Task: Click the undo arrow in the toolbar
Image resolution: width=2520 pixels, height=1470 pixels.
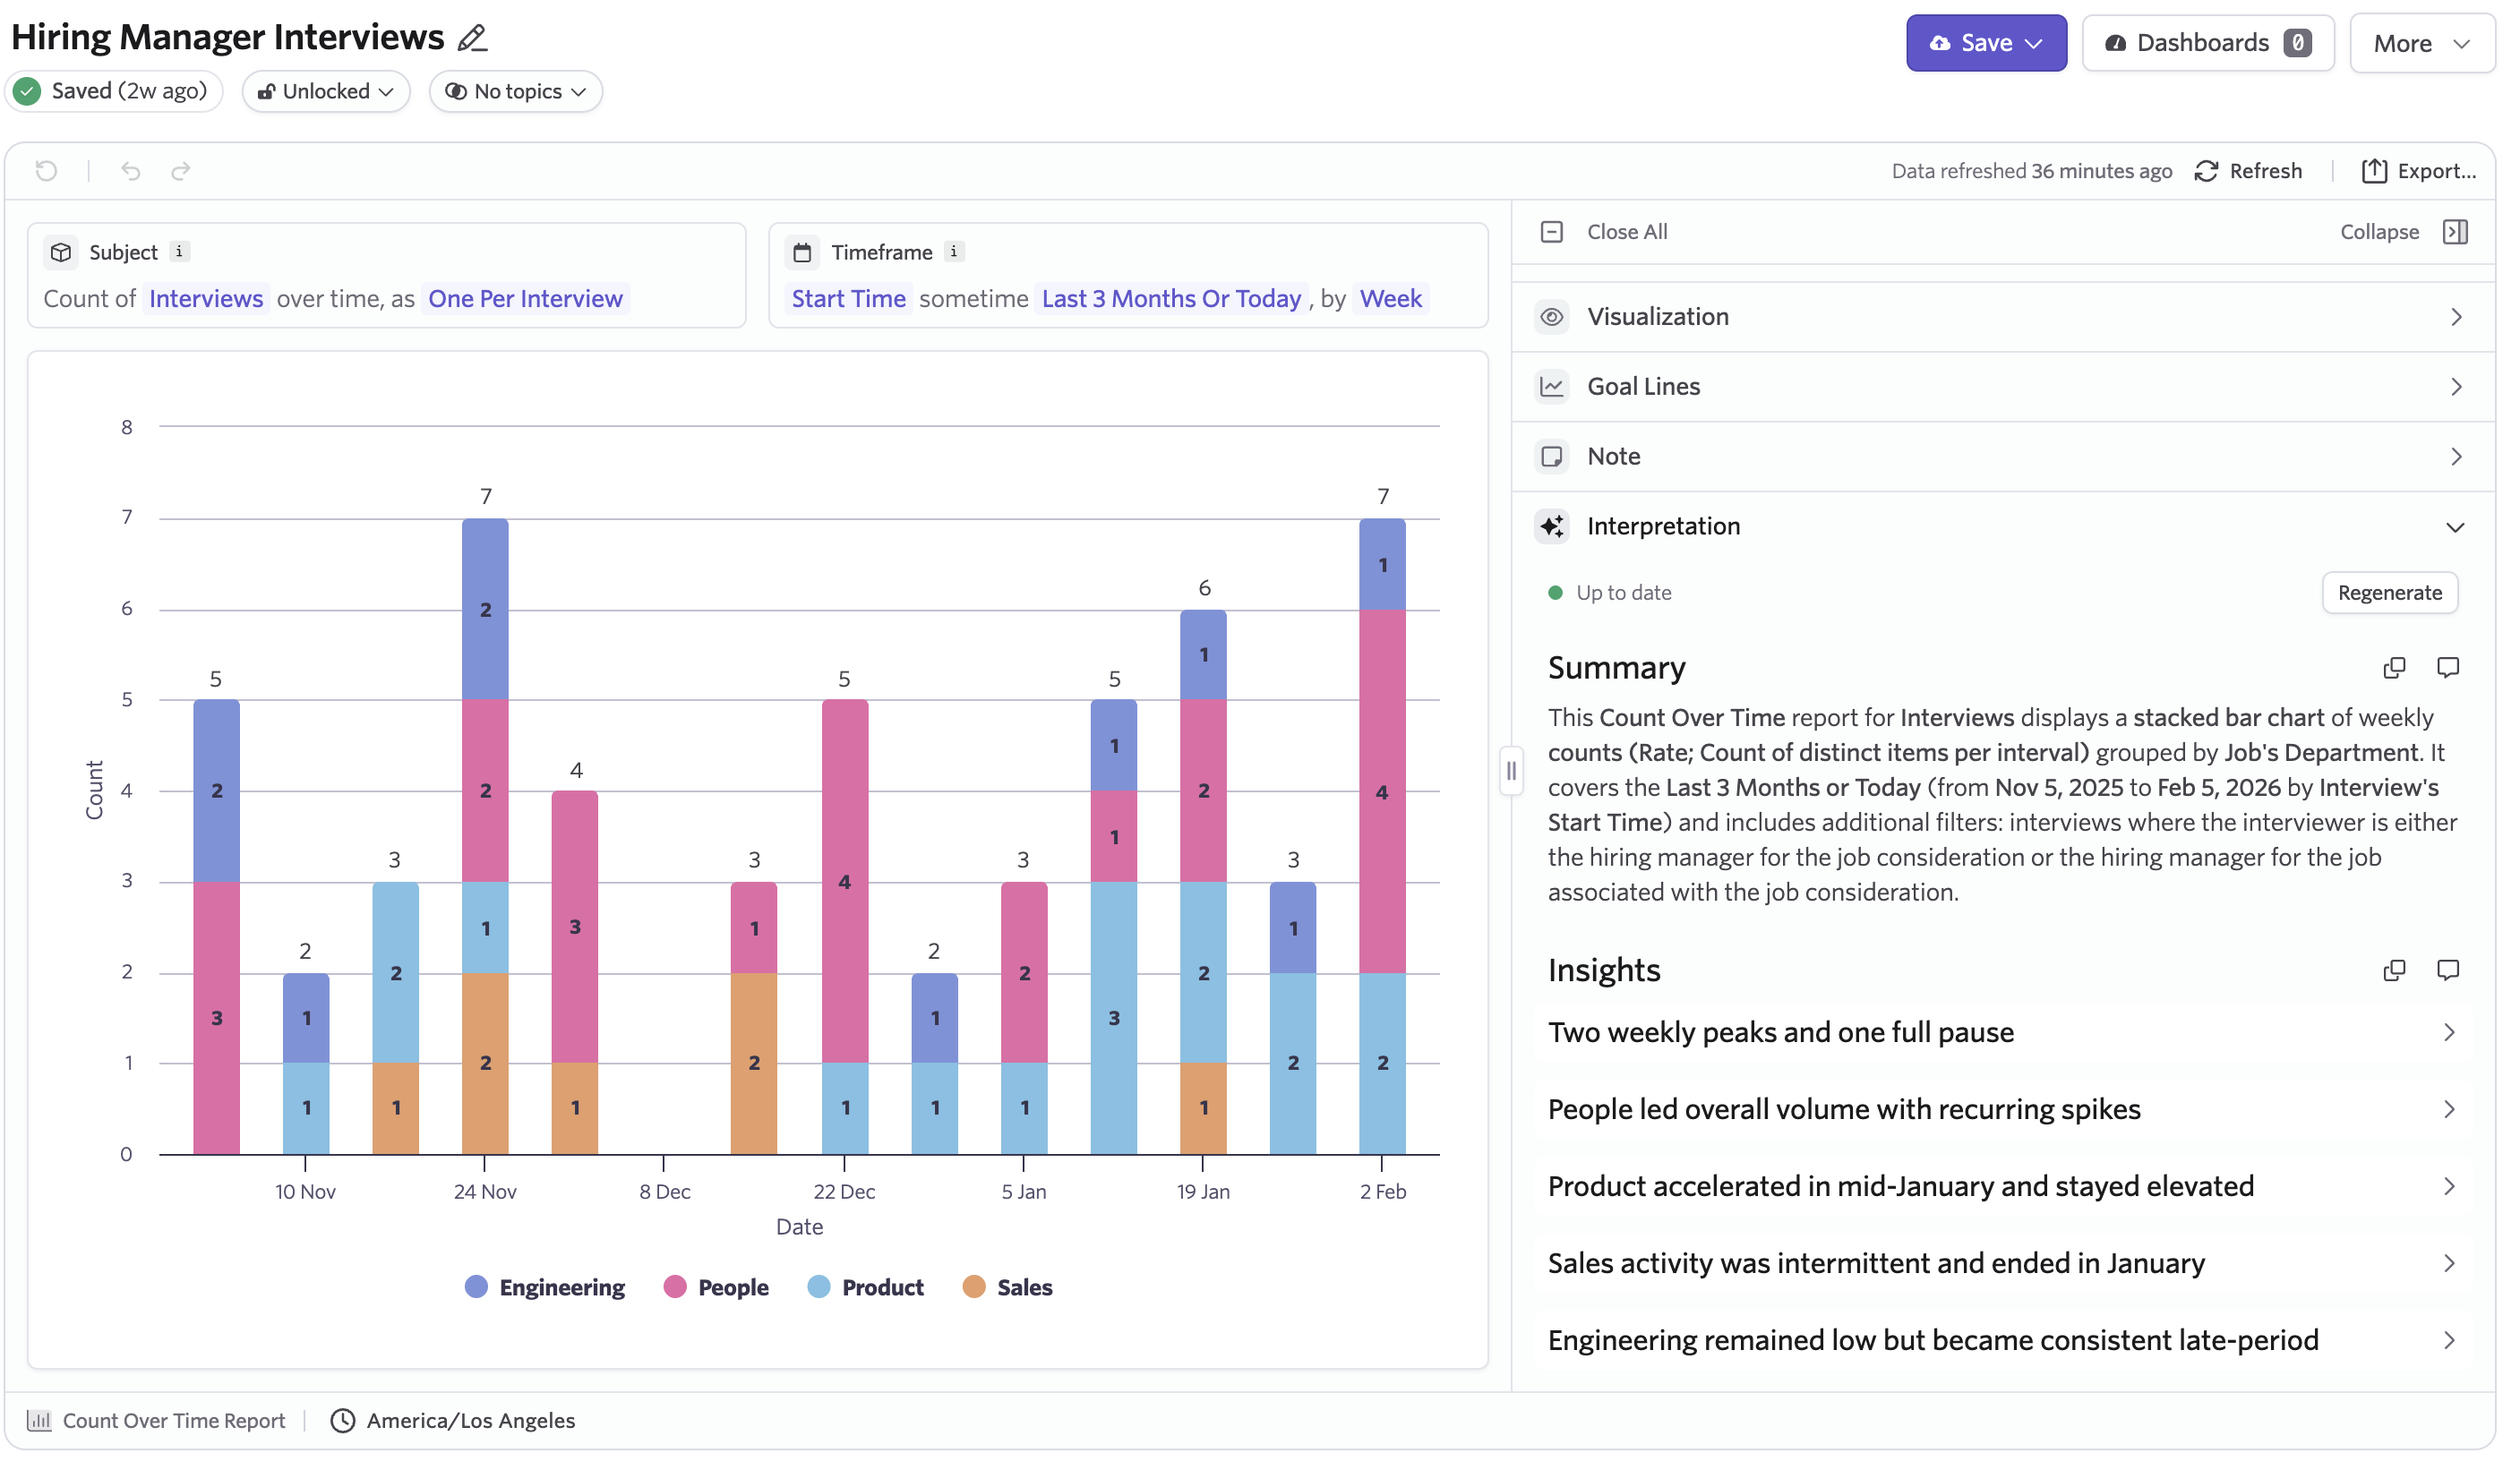Action: click(131, 171)
